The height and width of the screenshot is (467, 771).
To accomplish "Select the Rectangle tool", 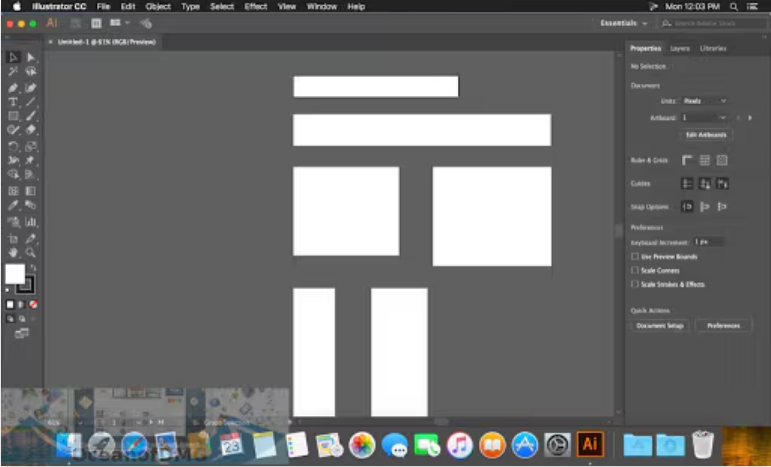I will click(x=13, y=117).
